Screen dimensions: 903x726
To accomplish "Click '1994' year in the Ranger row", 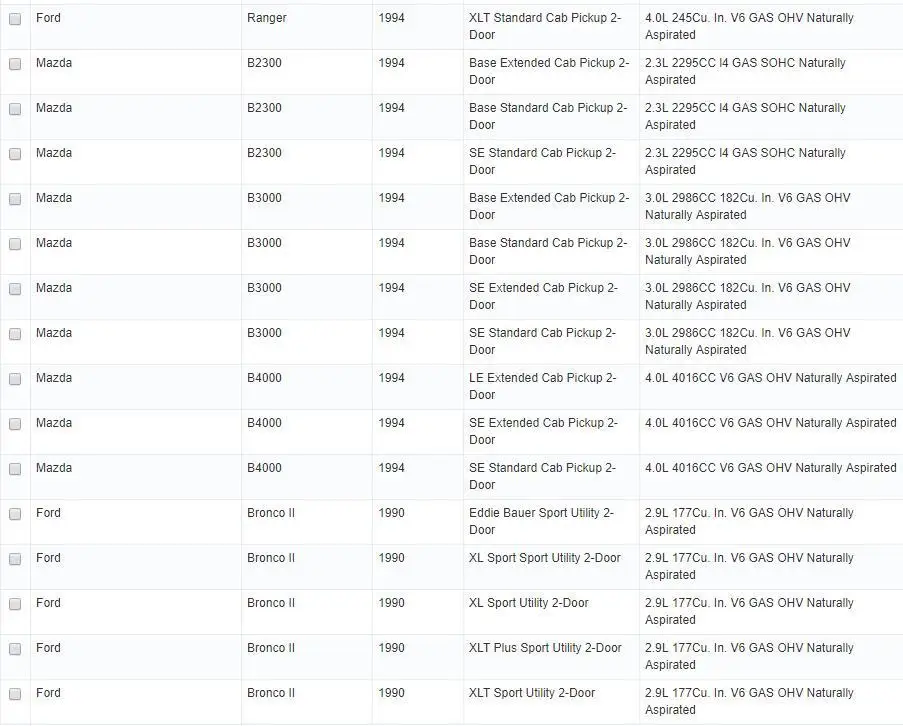I will click(x=391, y=18).
